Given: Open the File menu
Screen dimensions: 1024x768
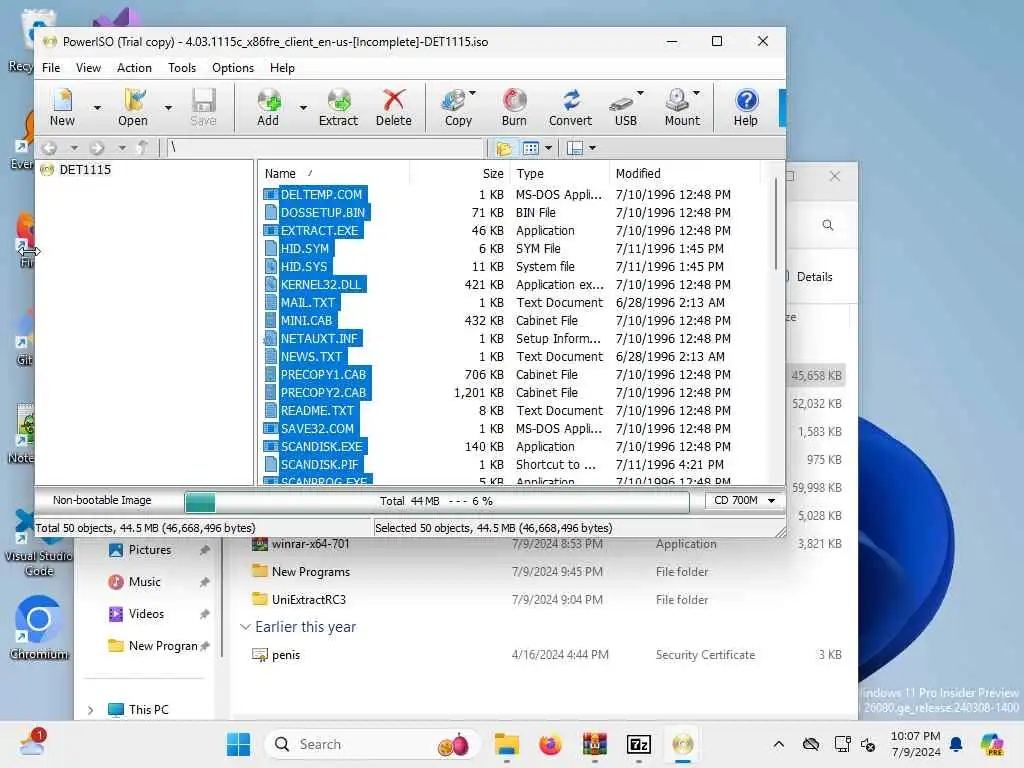Looking at the screenshot, I should (x=51, y=68).
